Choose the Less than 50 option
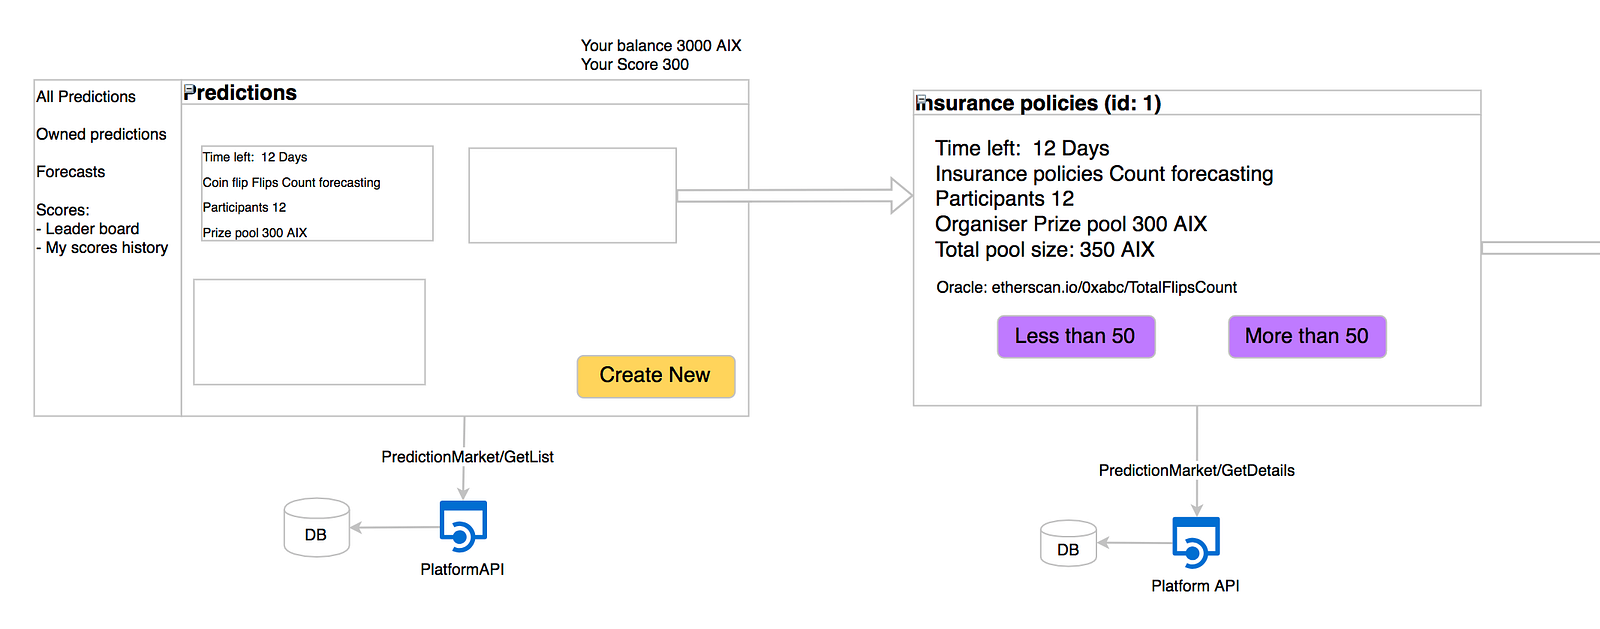This screenshot has width=1600, height=629. (1076, 337)
